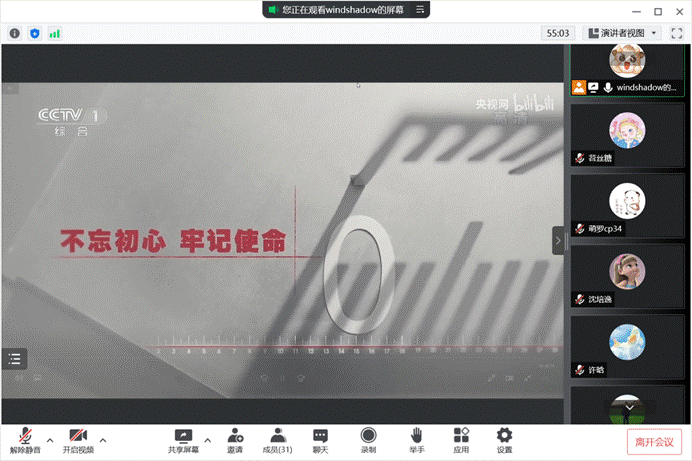
Task: Enter fullscreen mode icon at top right
Action: tap(677, 33)
